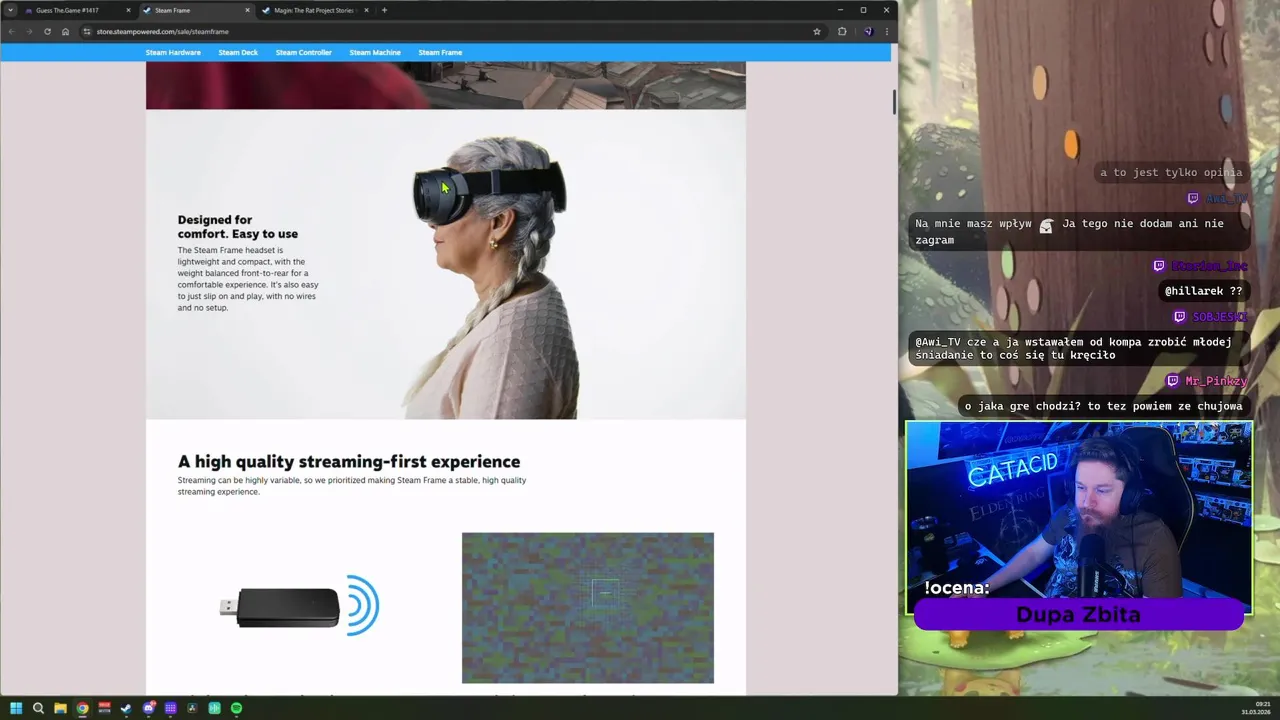Open the Steam Controller nav link
The width and height of the screenshot is (1280, 720).
[303, 52]
